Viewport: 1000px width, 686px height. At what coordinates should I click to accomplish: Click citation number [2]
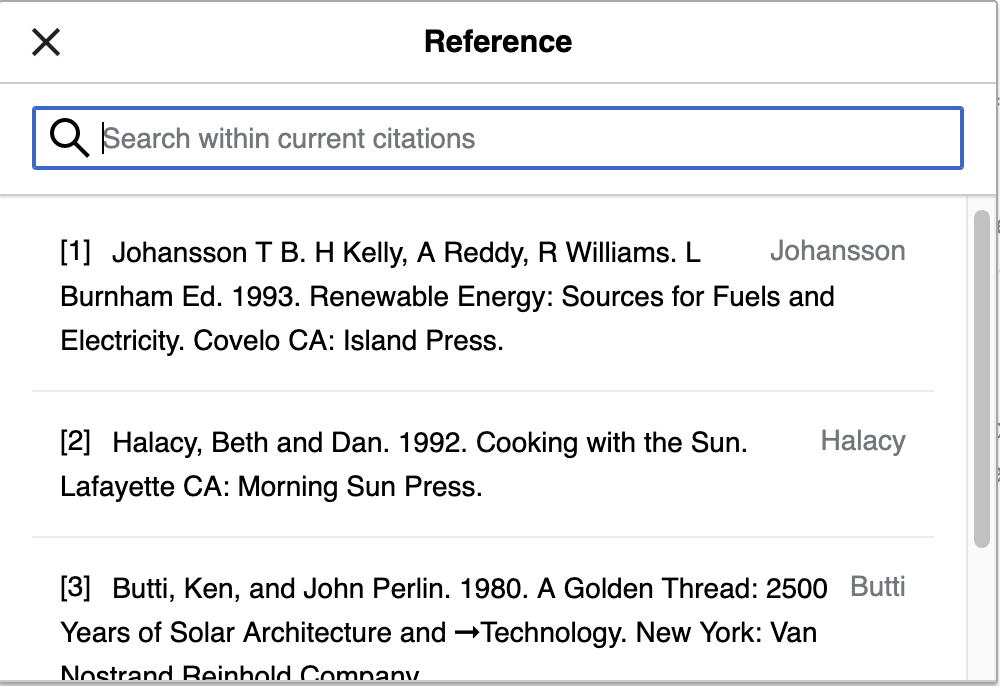tap(75, 442)
